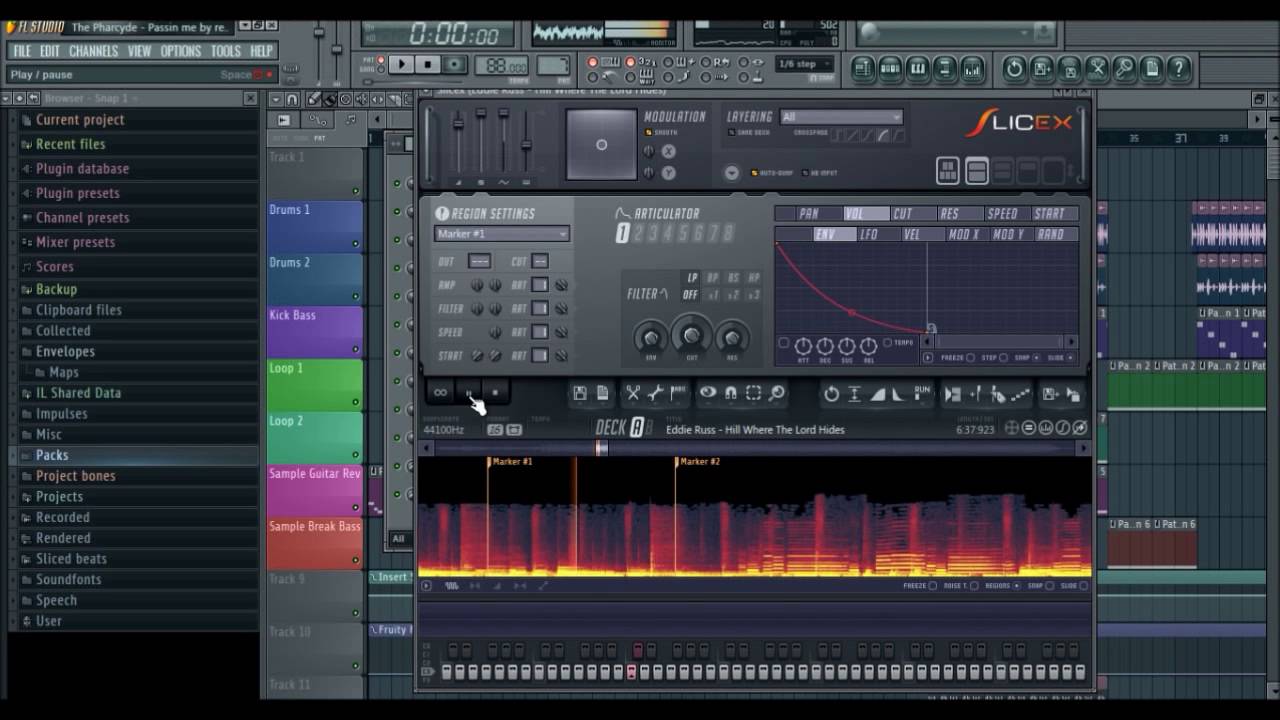
Task: Open the OPTIONS menu
Action: (x=181, y=51)
